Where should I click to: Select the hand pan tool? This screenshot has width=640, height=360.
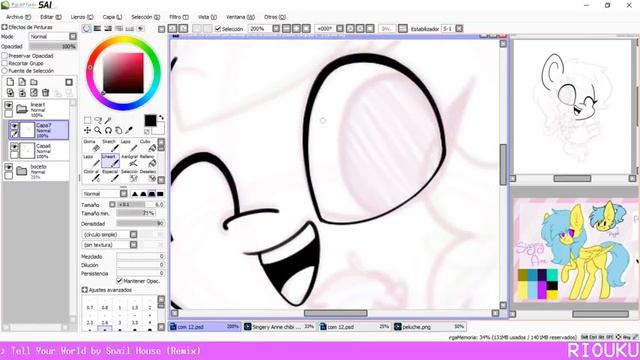coord(118,130)
